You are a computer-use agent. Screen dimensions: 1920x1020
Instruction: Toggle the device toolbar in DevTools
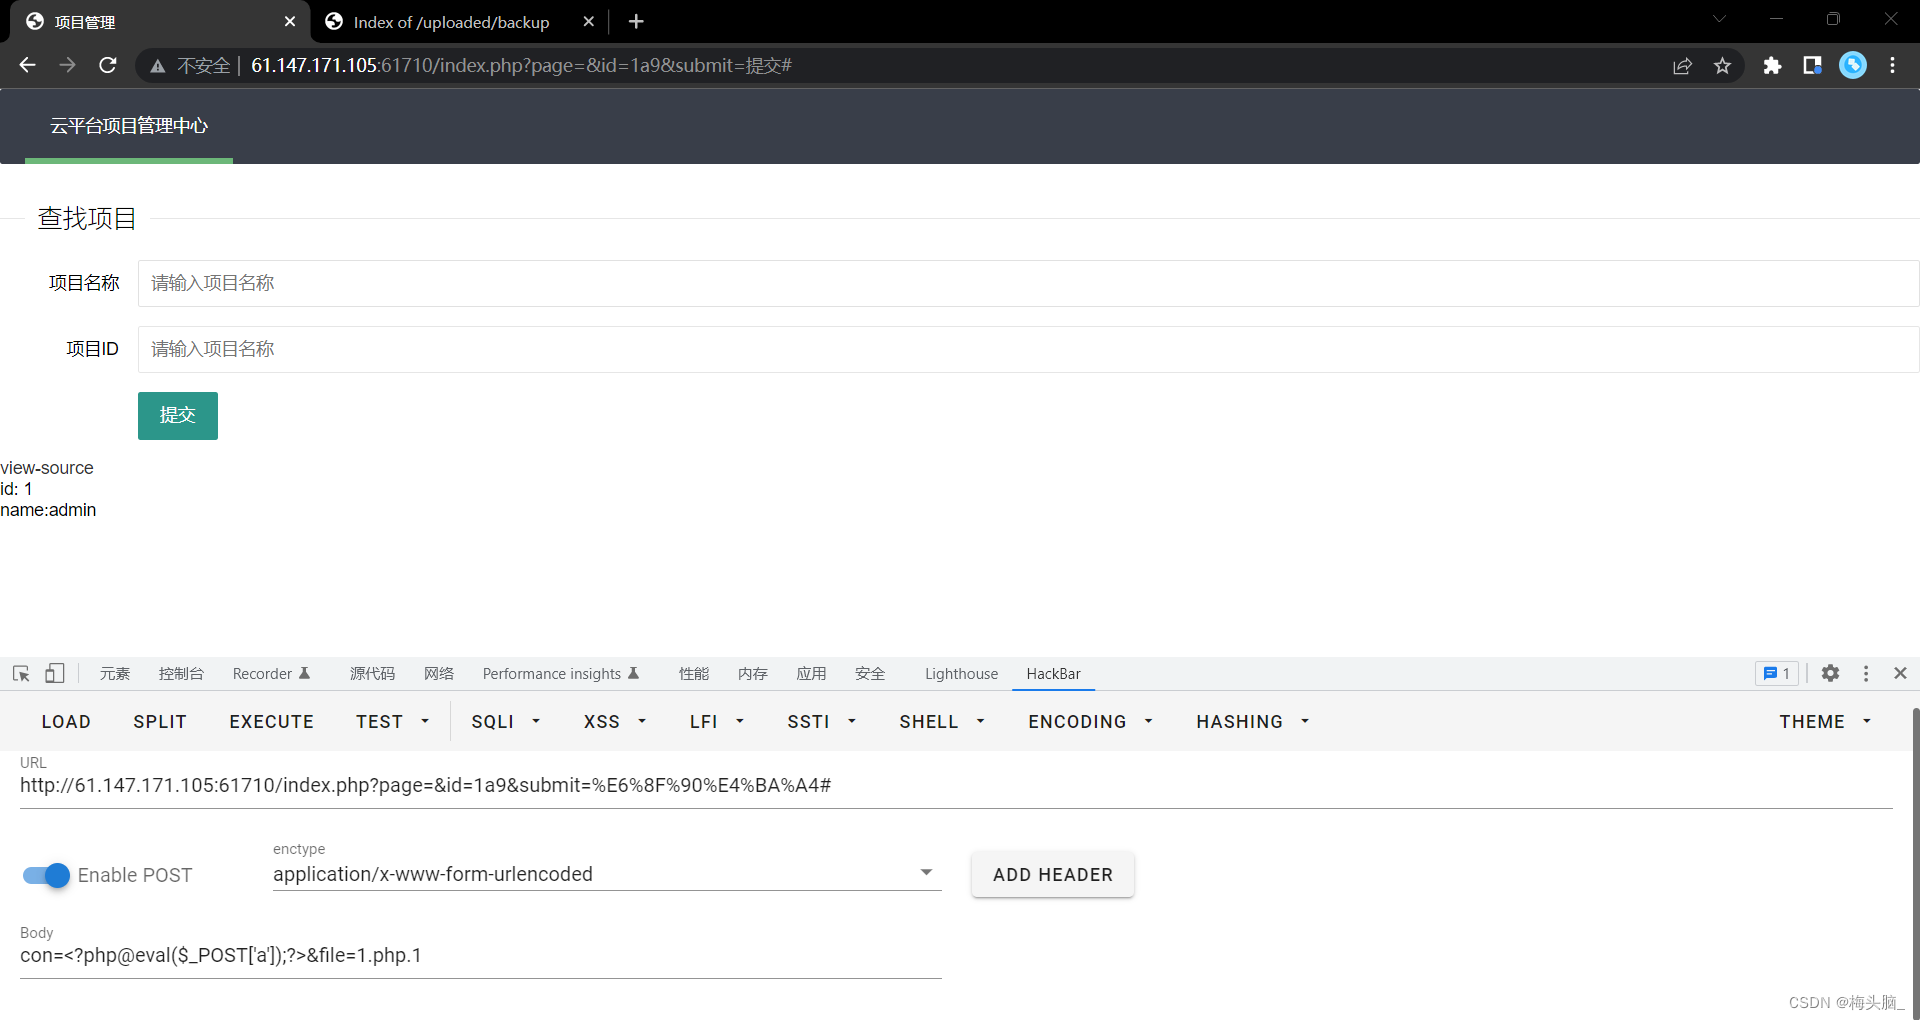coord(55,673)
